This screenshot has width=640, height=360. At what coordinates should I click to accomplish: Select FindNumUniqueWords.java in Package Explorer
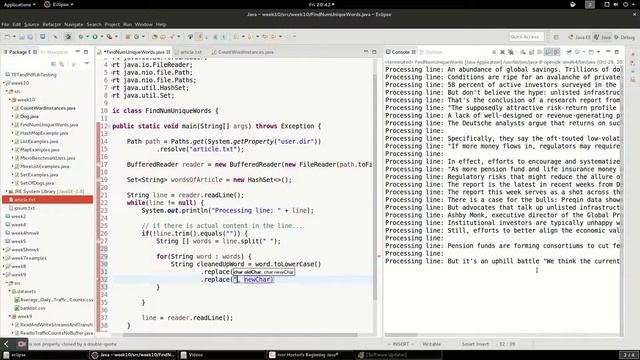coord(49,125)
